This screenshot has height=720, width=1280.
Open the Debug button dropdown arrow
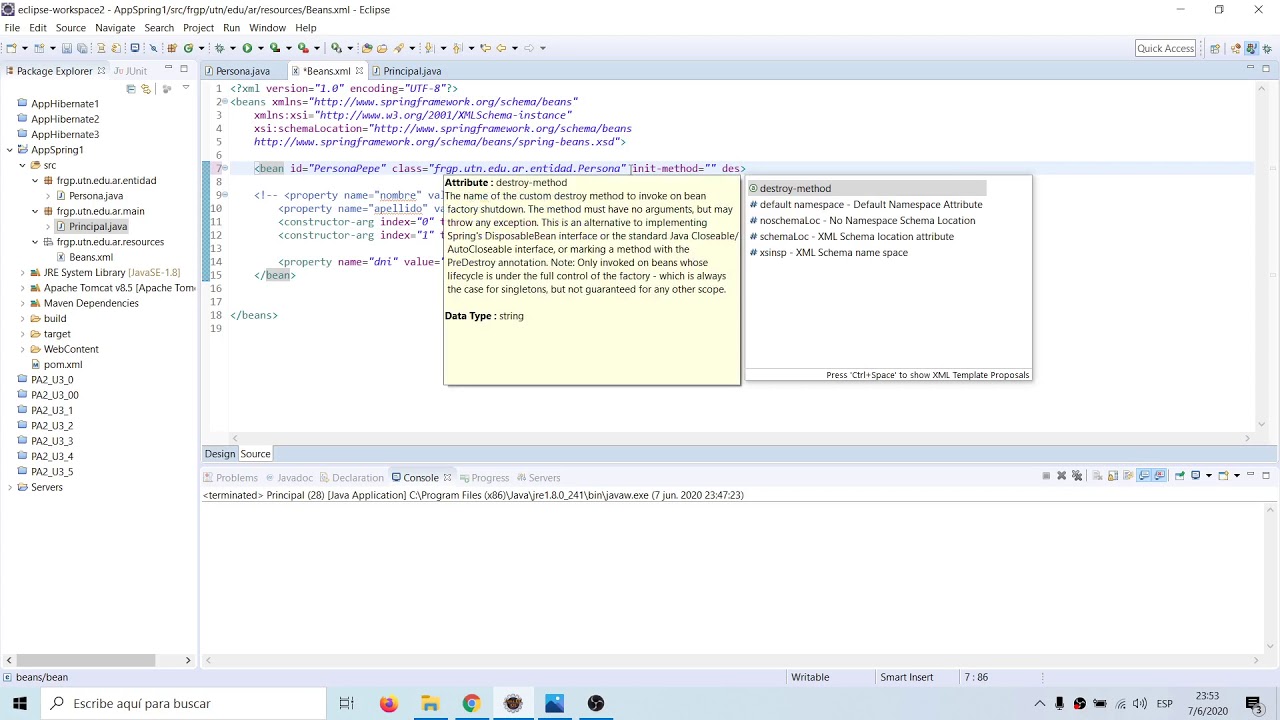pyautogui.click(x=233, y=48)
